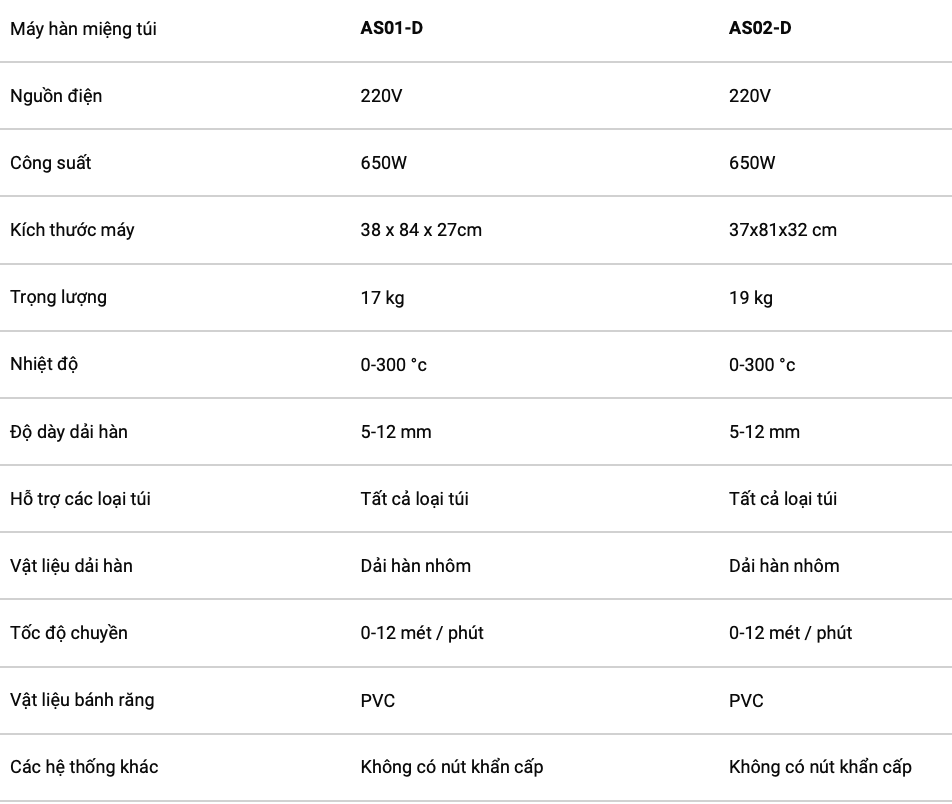This screenshot has width=952, height=804.
Task: Click the Nhiệt độ row label
Action: pos(44,364)
